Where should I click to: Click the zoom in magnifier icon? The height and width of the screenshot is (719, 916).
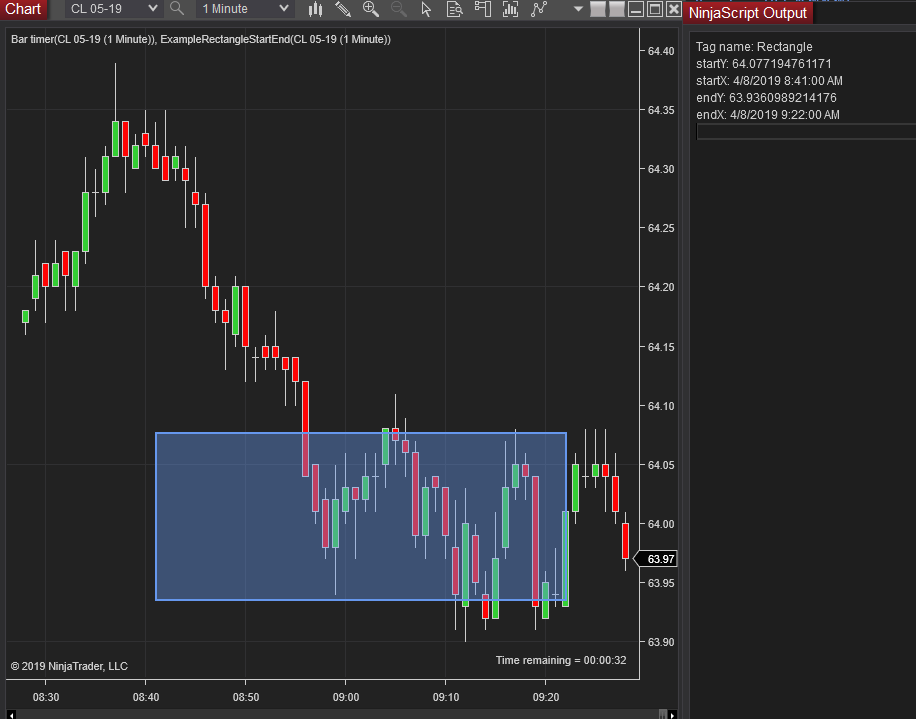click(x=370, y=9)
